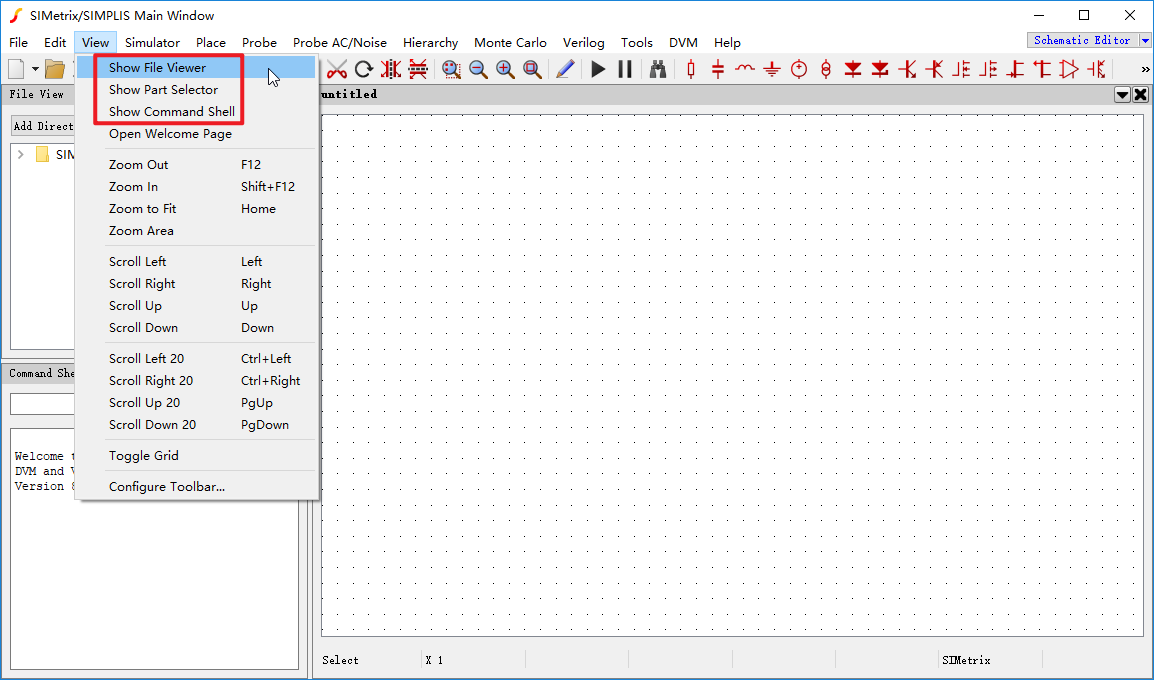Click the Select status bar text
The width and height of the screenshot is (1154, 680).
click(341, 660)
